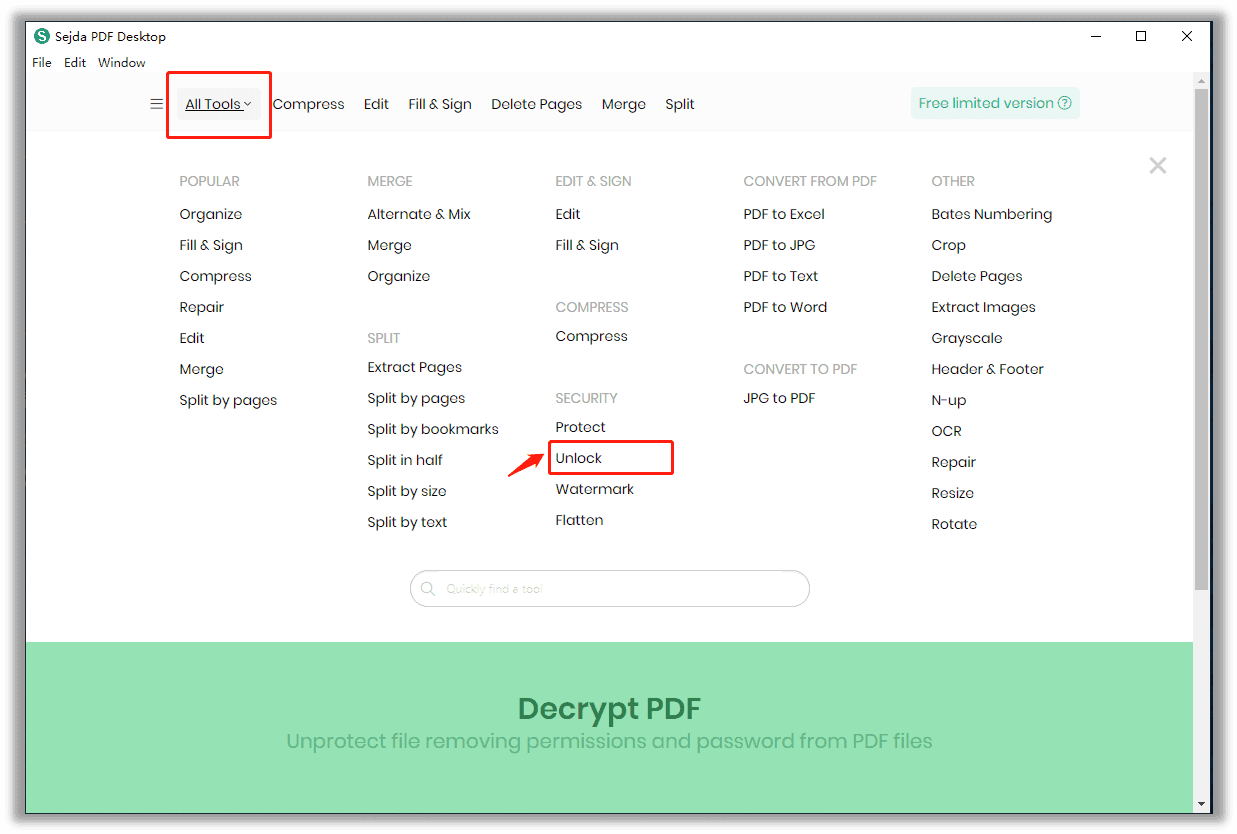Select Fill & Sign under the Edit & Sign heading
The height and width of the screenshot is (834, 1237).
click(x=587, y=245)
